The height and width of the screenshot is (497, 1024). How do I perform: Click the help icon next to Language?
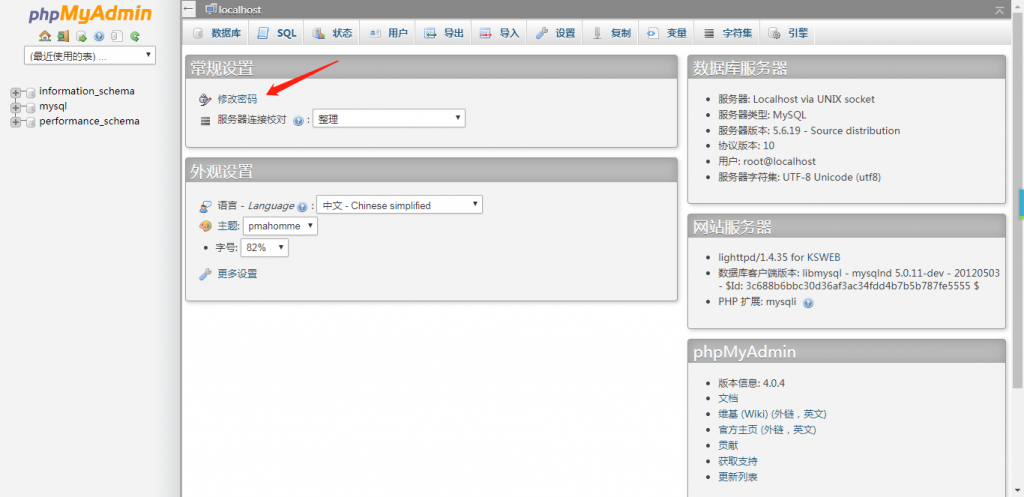(x=302, y=206)
